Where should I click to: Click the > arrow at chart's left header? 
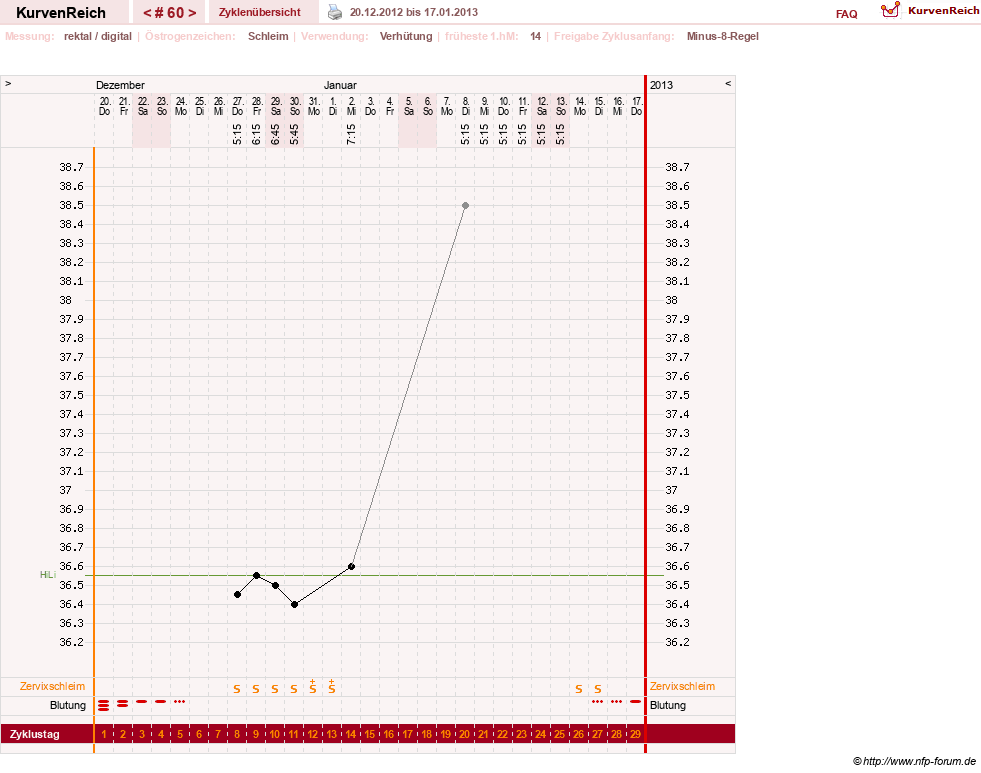[x=8, y=83]
